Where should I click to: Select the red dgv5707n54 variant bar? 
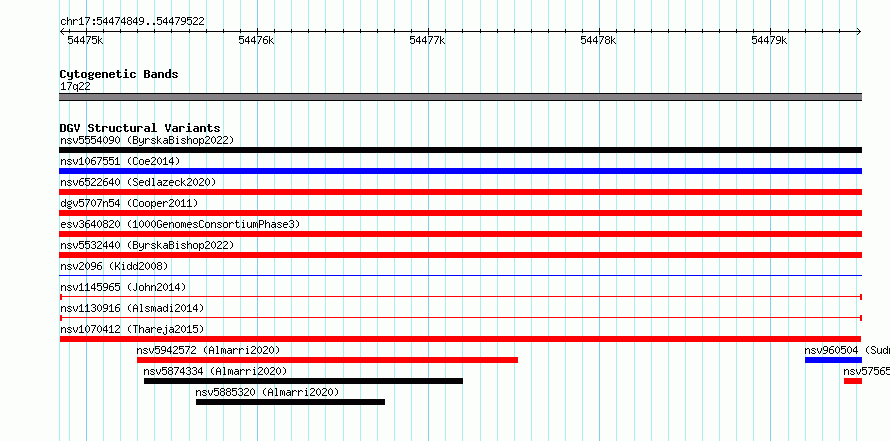(x=460, y=213)
